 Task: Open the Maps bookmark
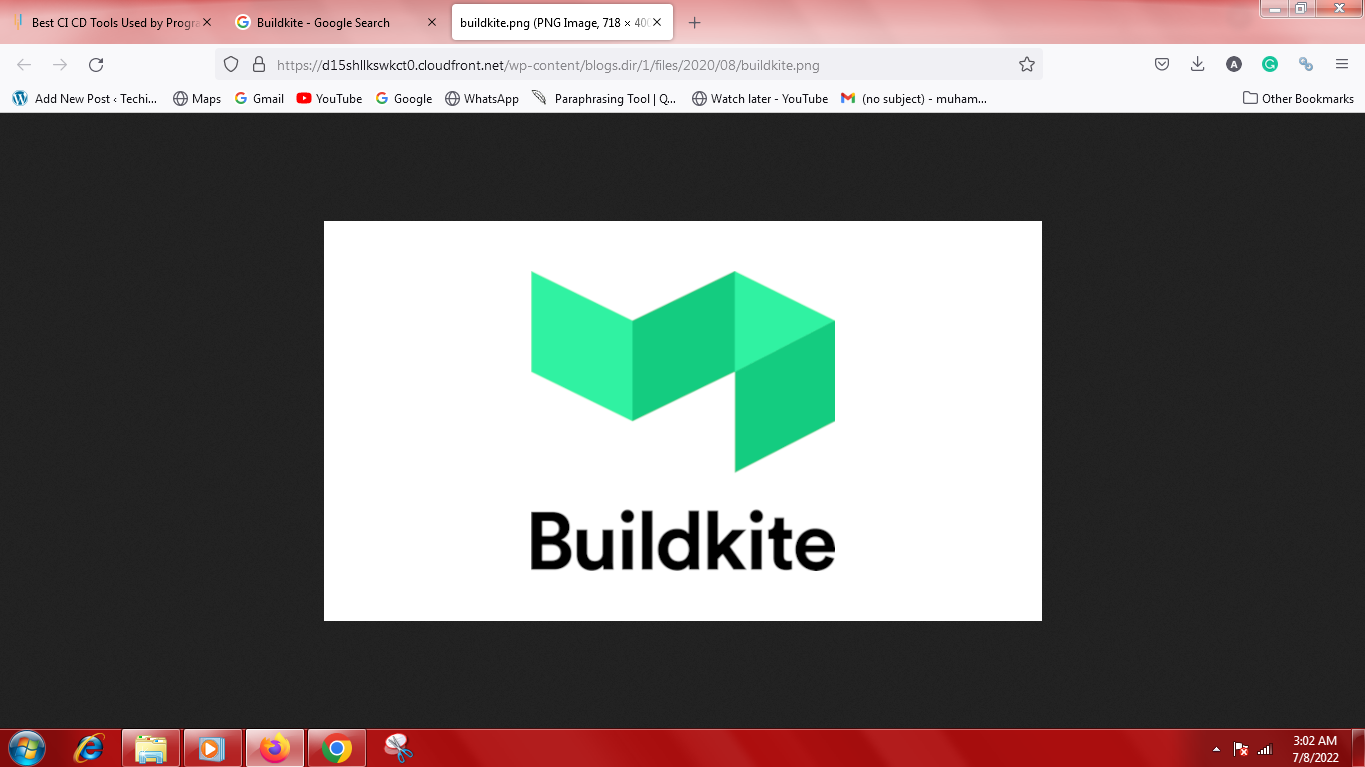tap(197, 99)
